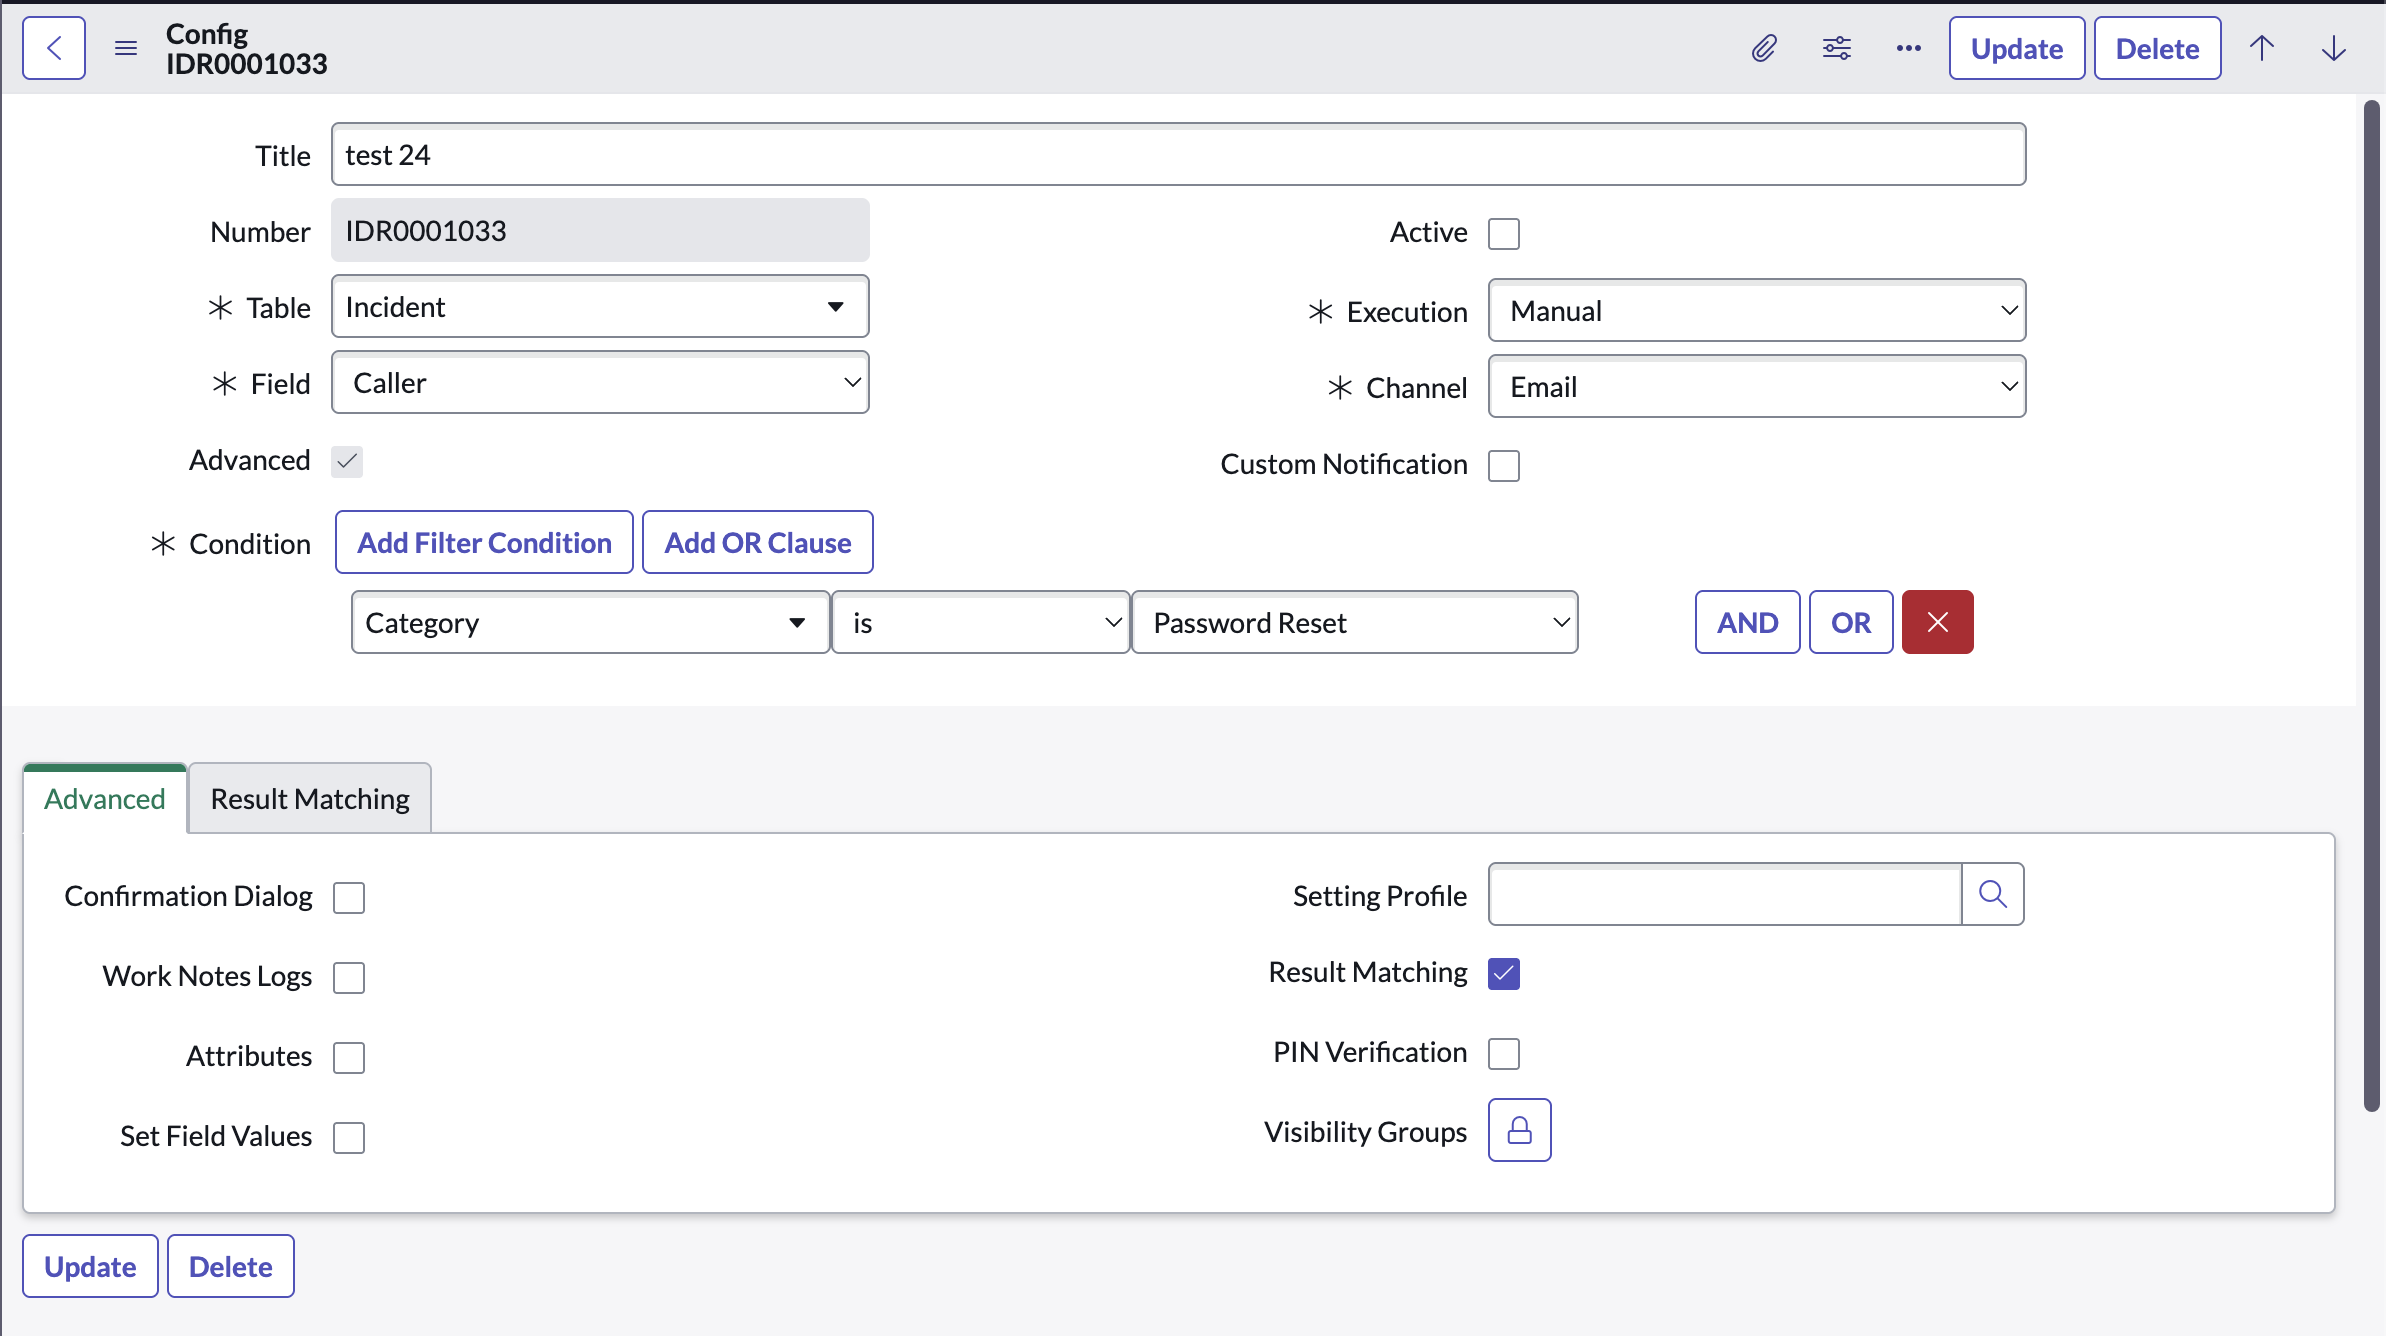The height and width of the screenshot is (1336, 2386).
Task: Enable the PIN Verification checkbox
Action: tap(1504, 1054)
